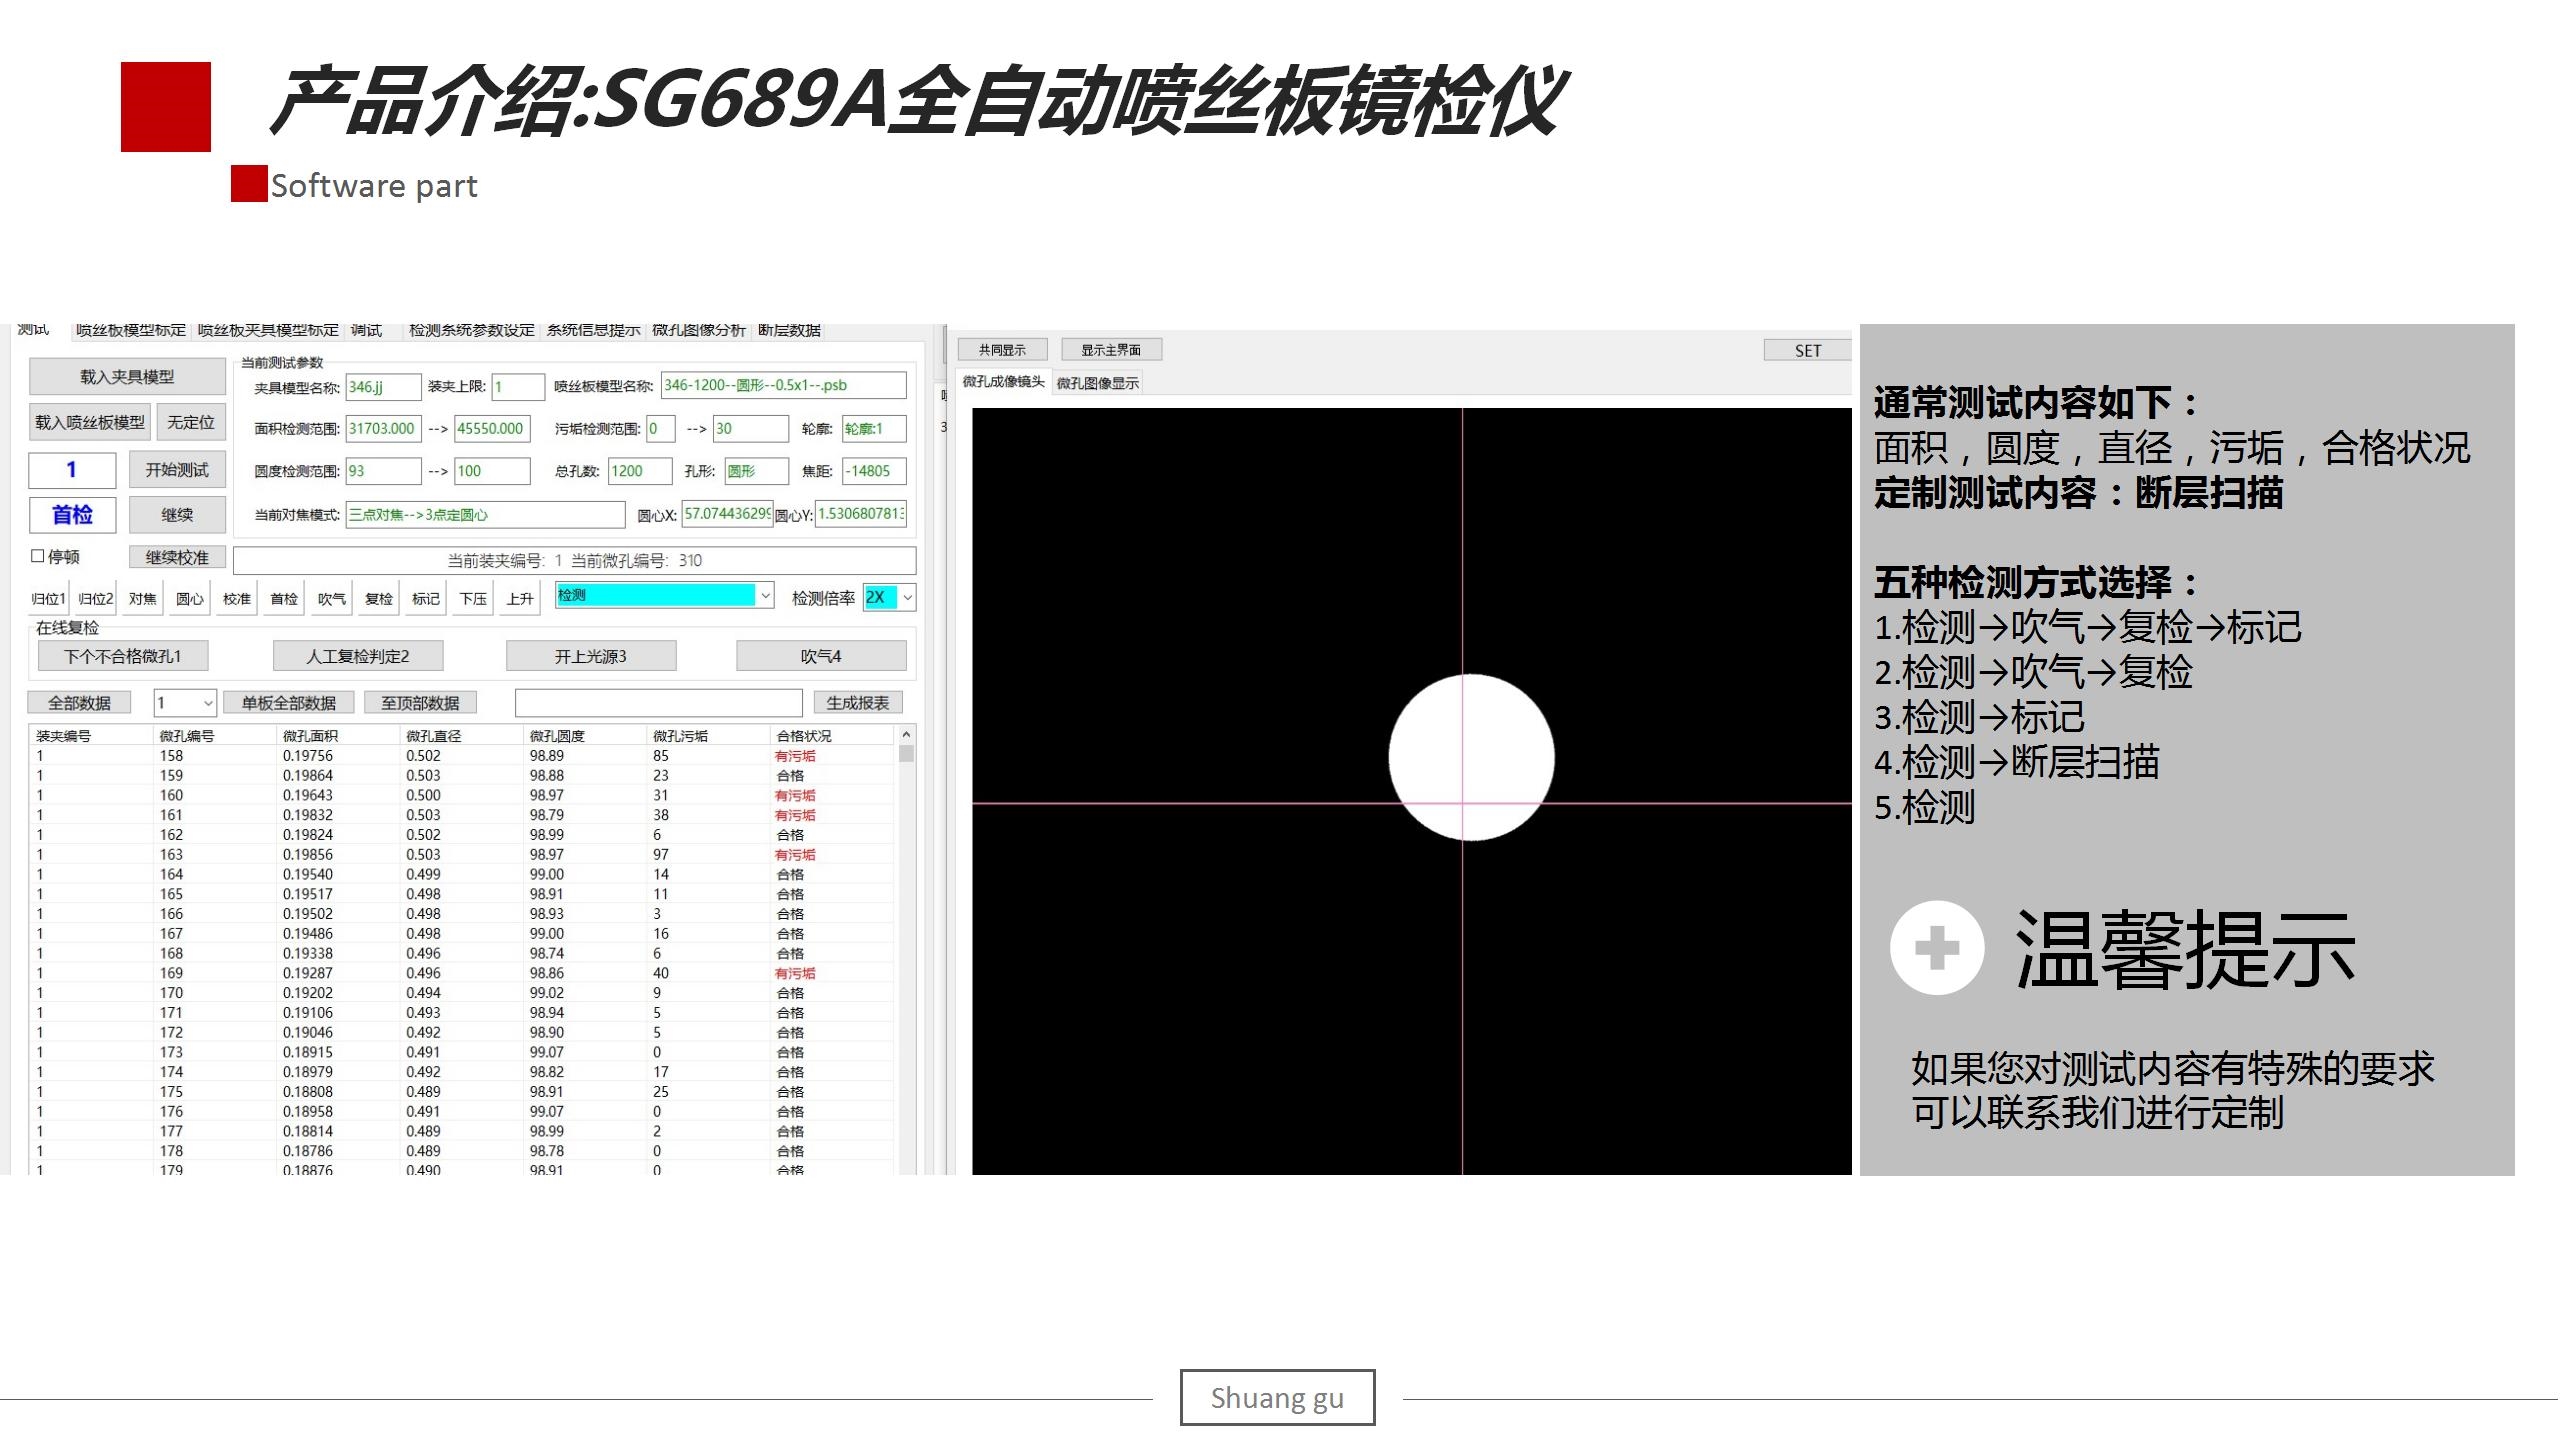The height and width of the screenshot is (1440, 2560).
Task: Click the 吹气 toolbar button
Action: (331, 599)
